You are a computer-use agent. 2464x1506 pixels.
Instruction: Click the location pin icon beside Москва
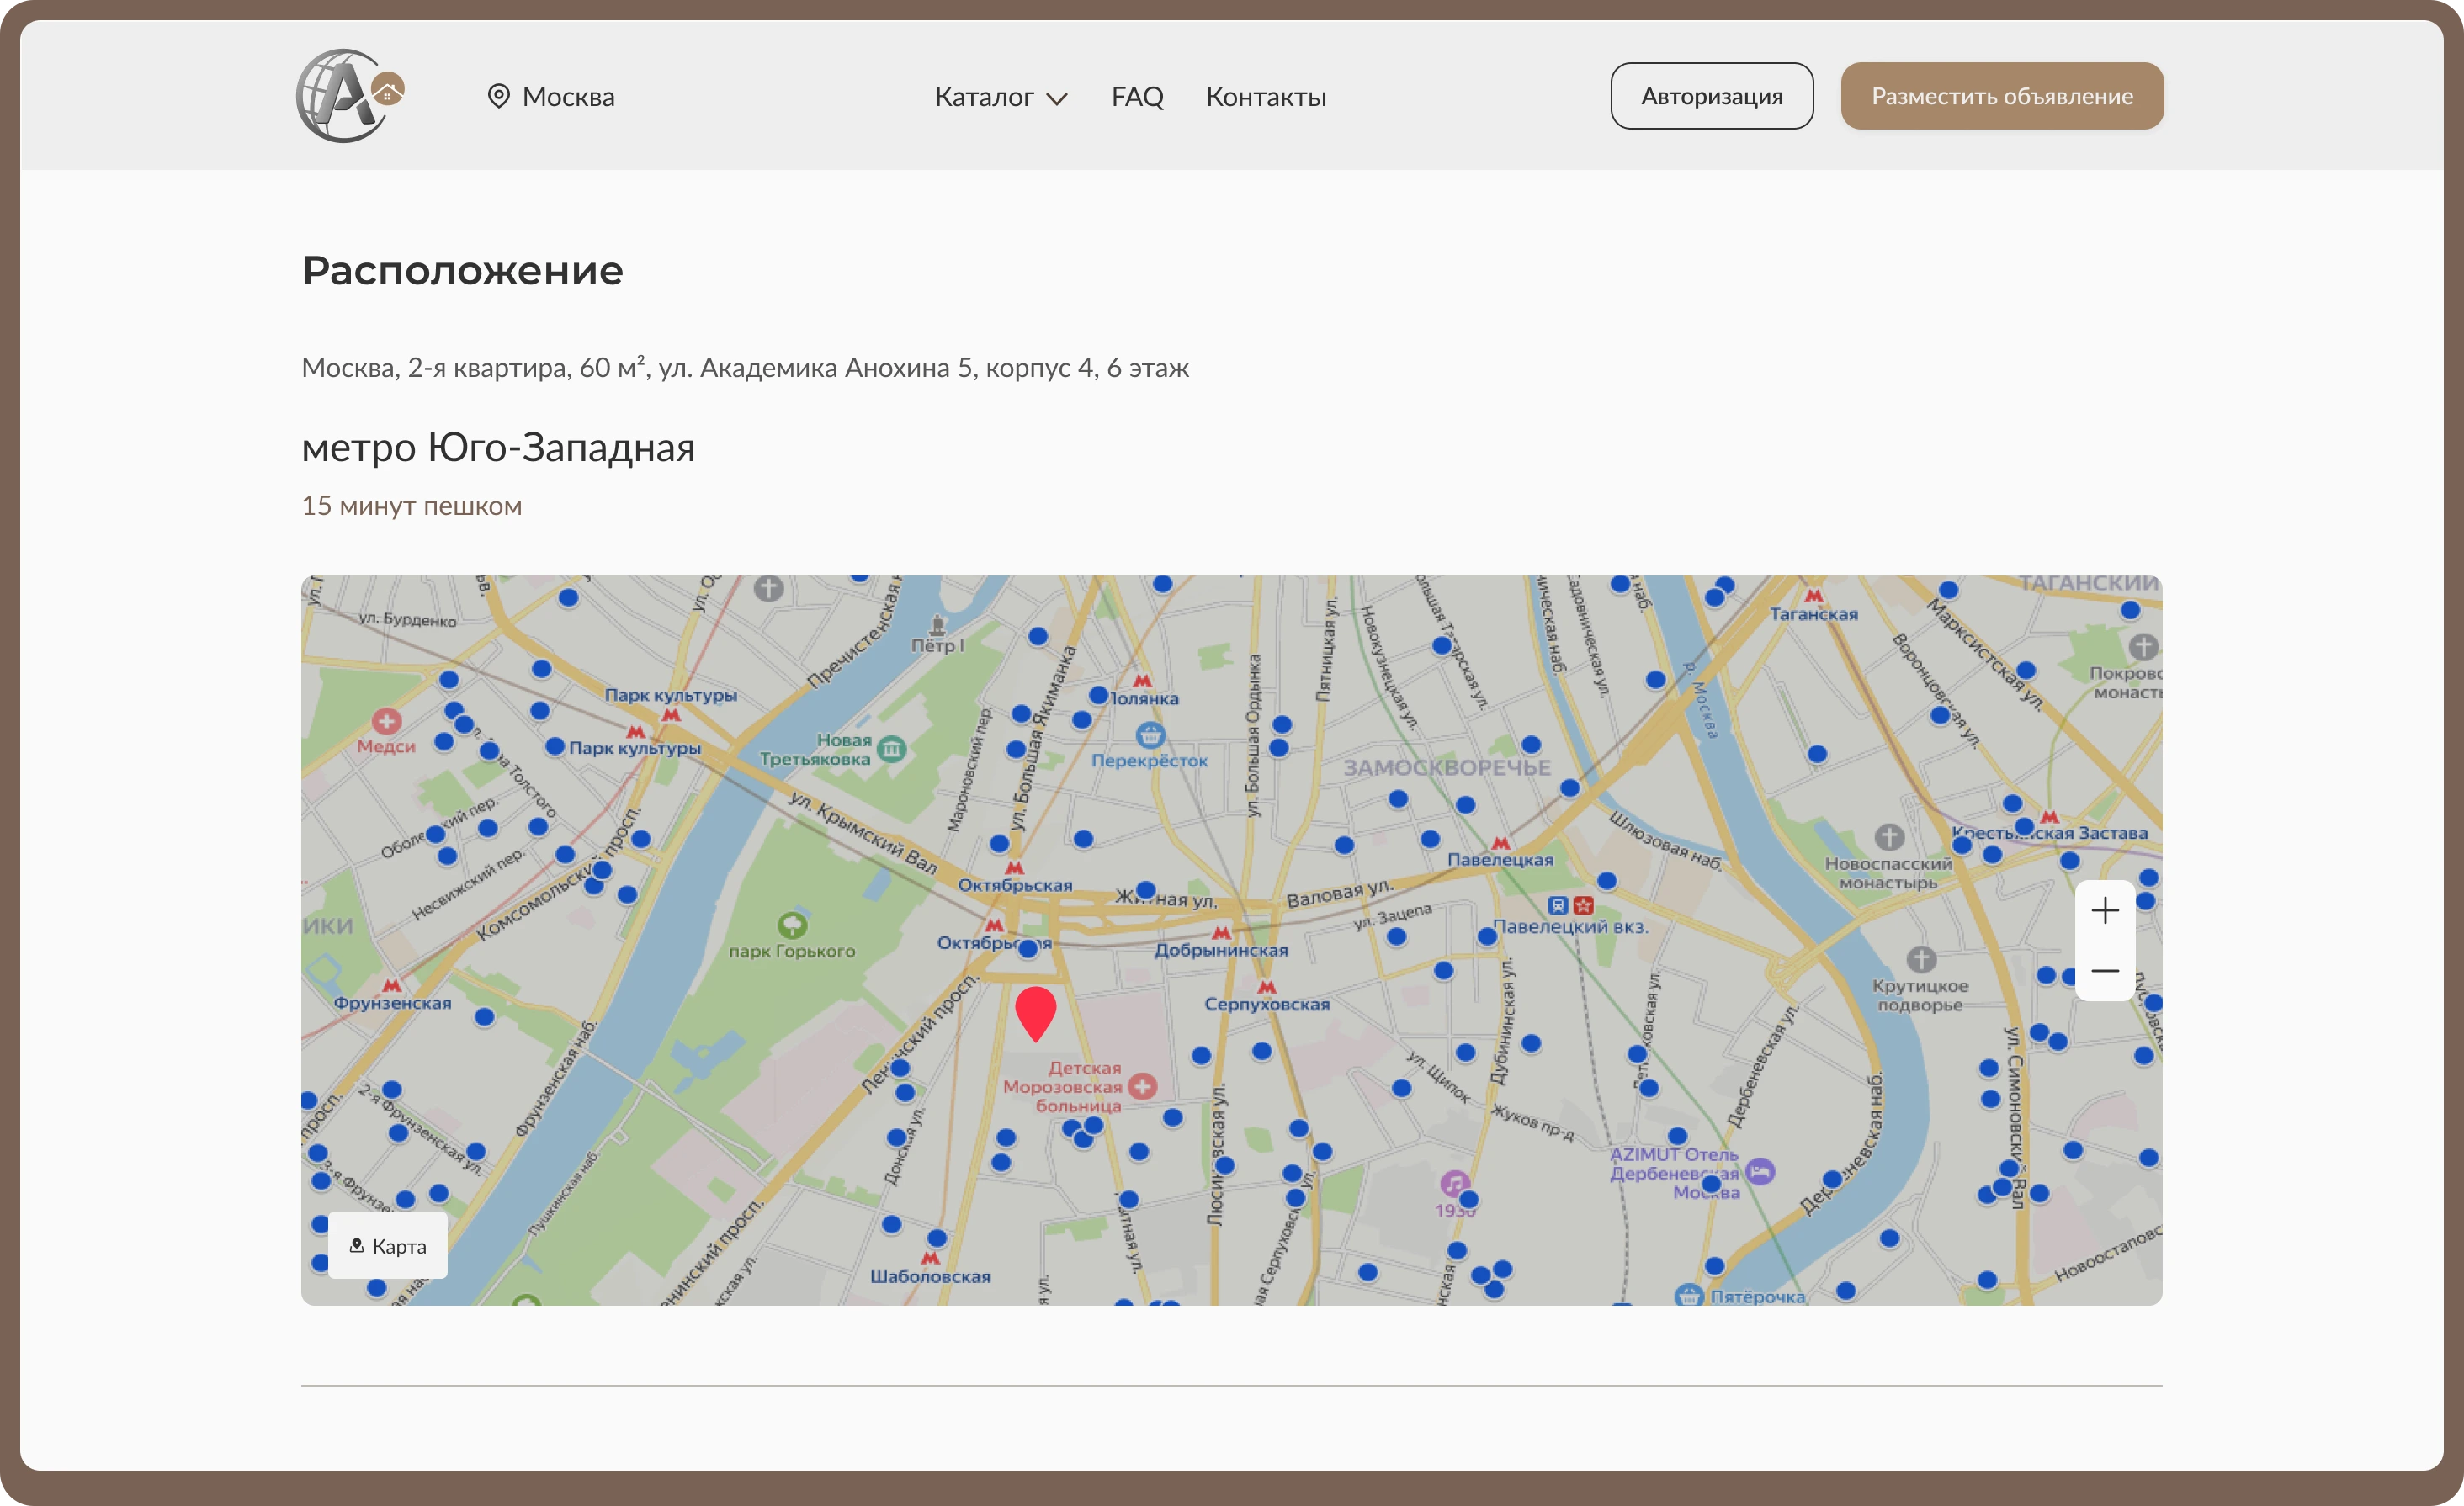(498, 96)
